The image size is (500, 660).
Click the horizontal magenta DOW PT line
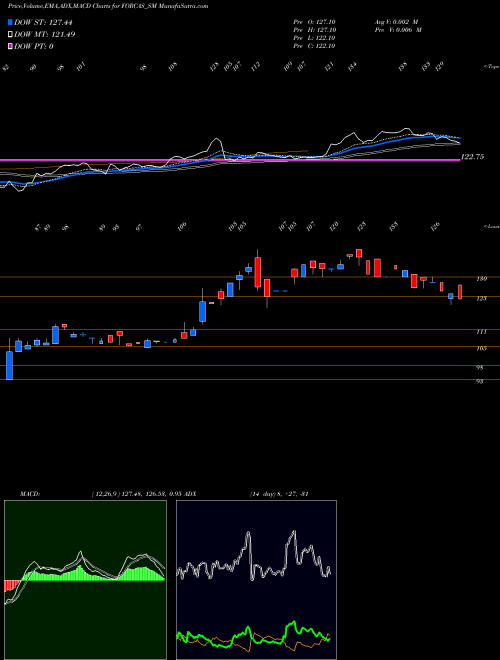(x=230, y=160)
